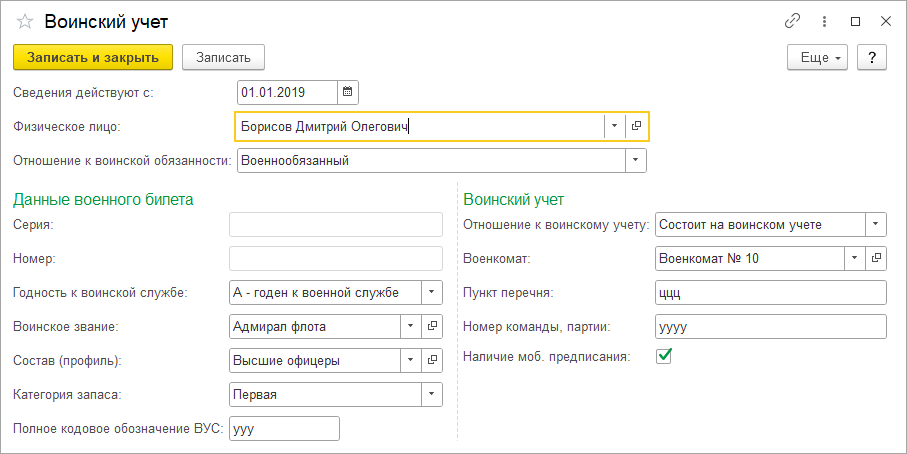Click into the Номер input field
Screen dimensions: 907x454
point(336,258)
